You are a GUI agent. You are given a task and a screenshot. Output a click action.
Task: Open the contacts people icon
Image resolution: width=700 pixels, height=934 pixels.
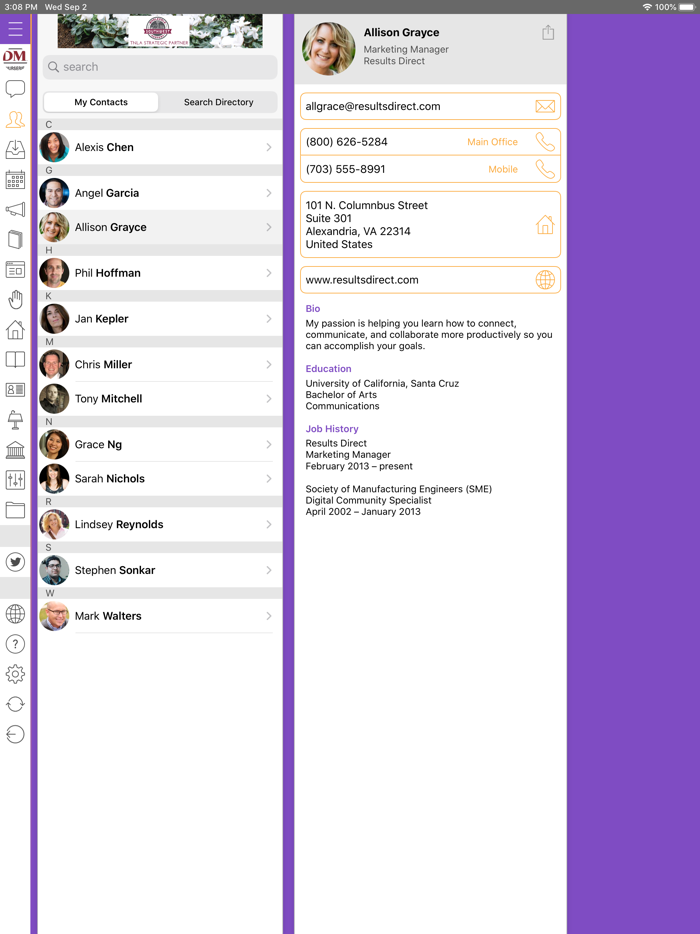coord(15,120)
